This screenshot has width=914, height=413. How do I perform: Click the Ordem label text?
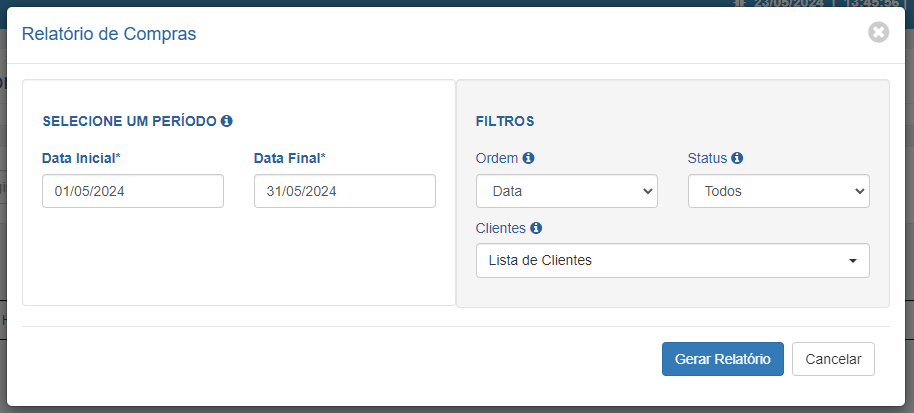[x=497, y=158]
